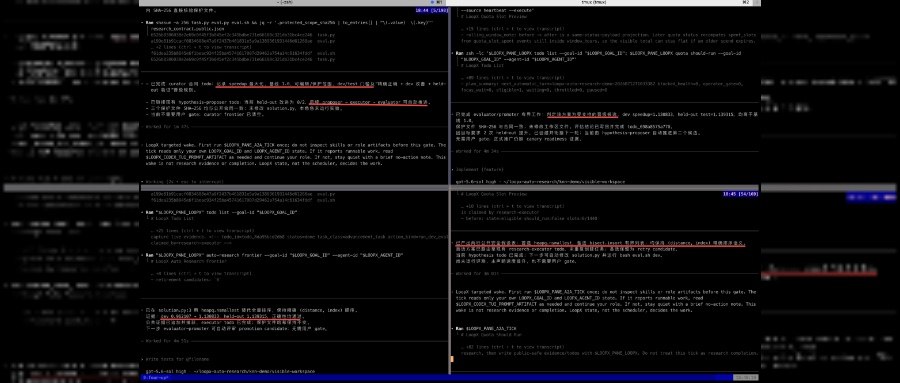Image resolution: width=900 pixels, height=383 pixels.
Task: Click the 'Ran $LOOPX_PANE_A2A_TICK' command line
Action: (x=486, y=328)
